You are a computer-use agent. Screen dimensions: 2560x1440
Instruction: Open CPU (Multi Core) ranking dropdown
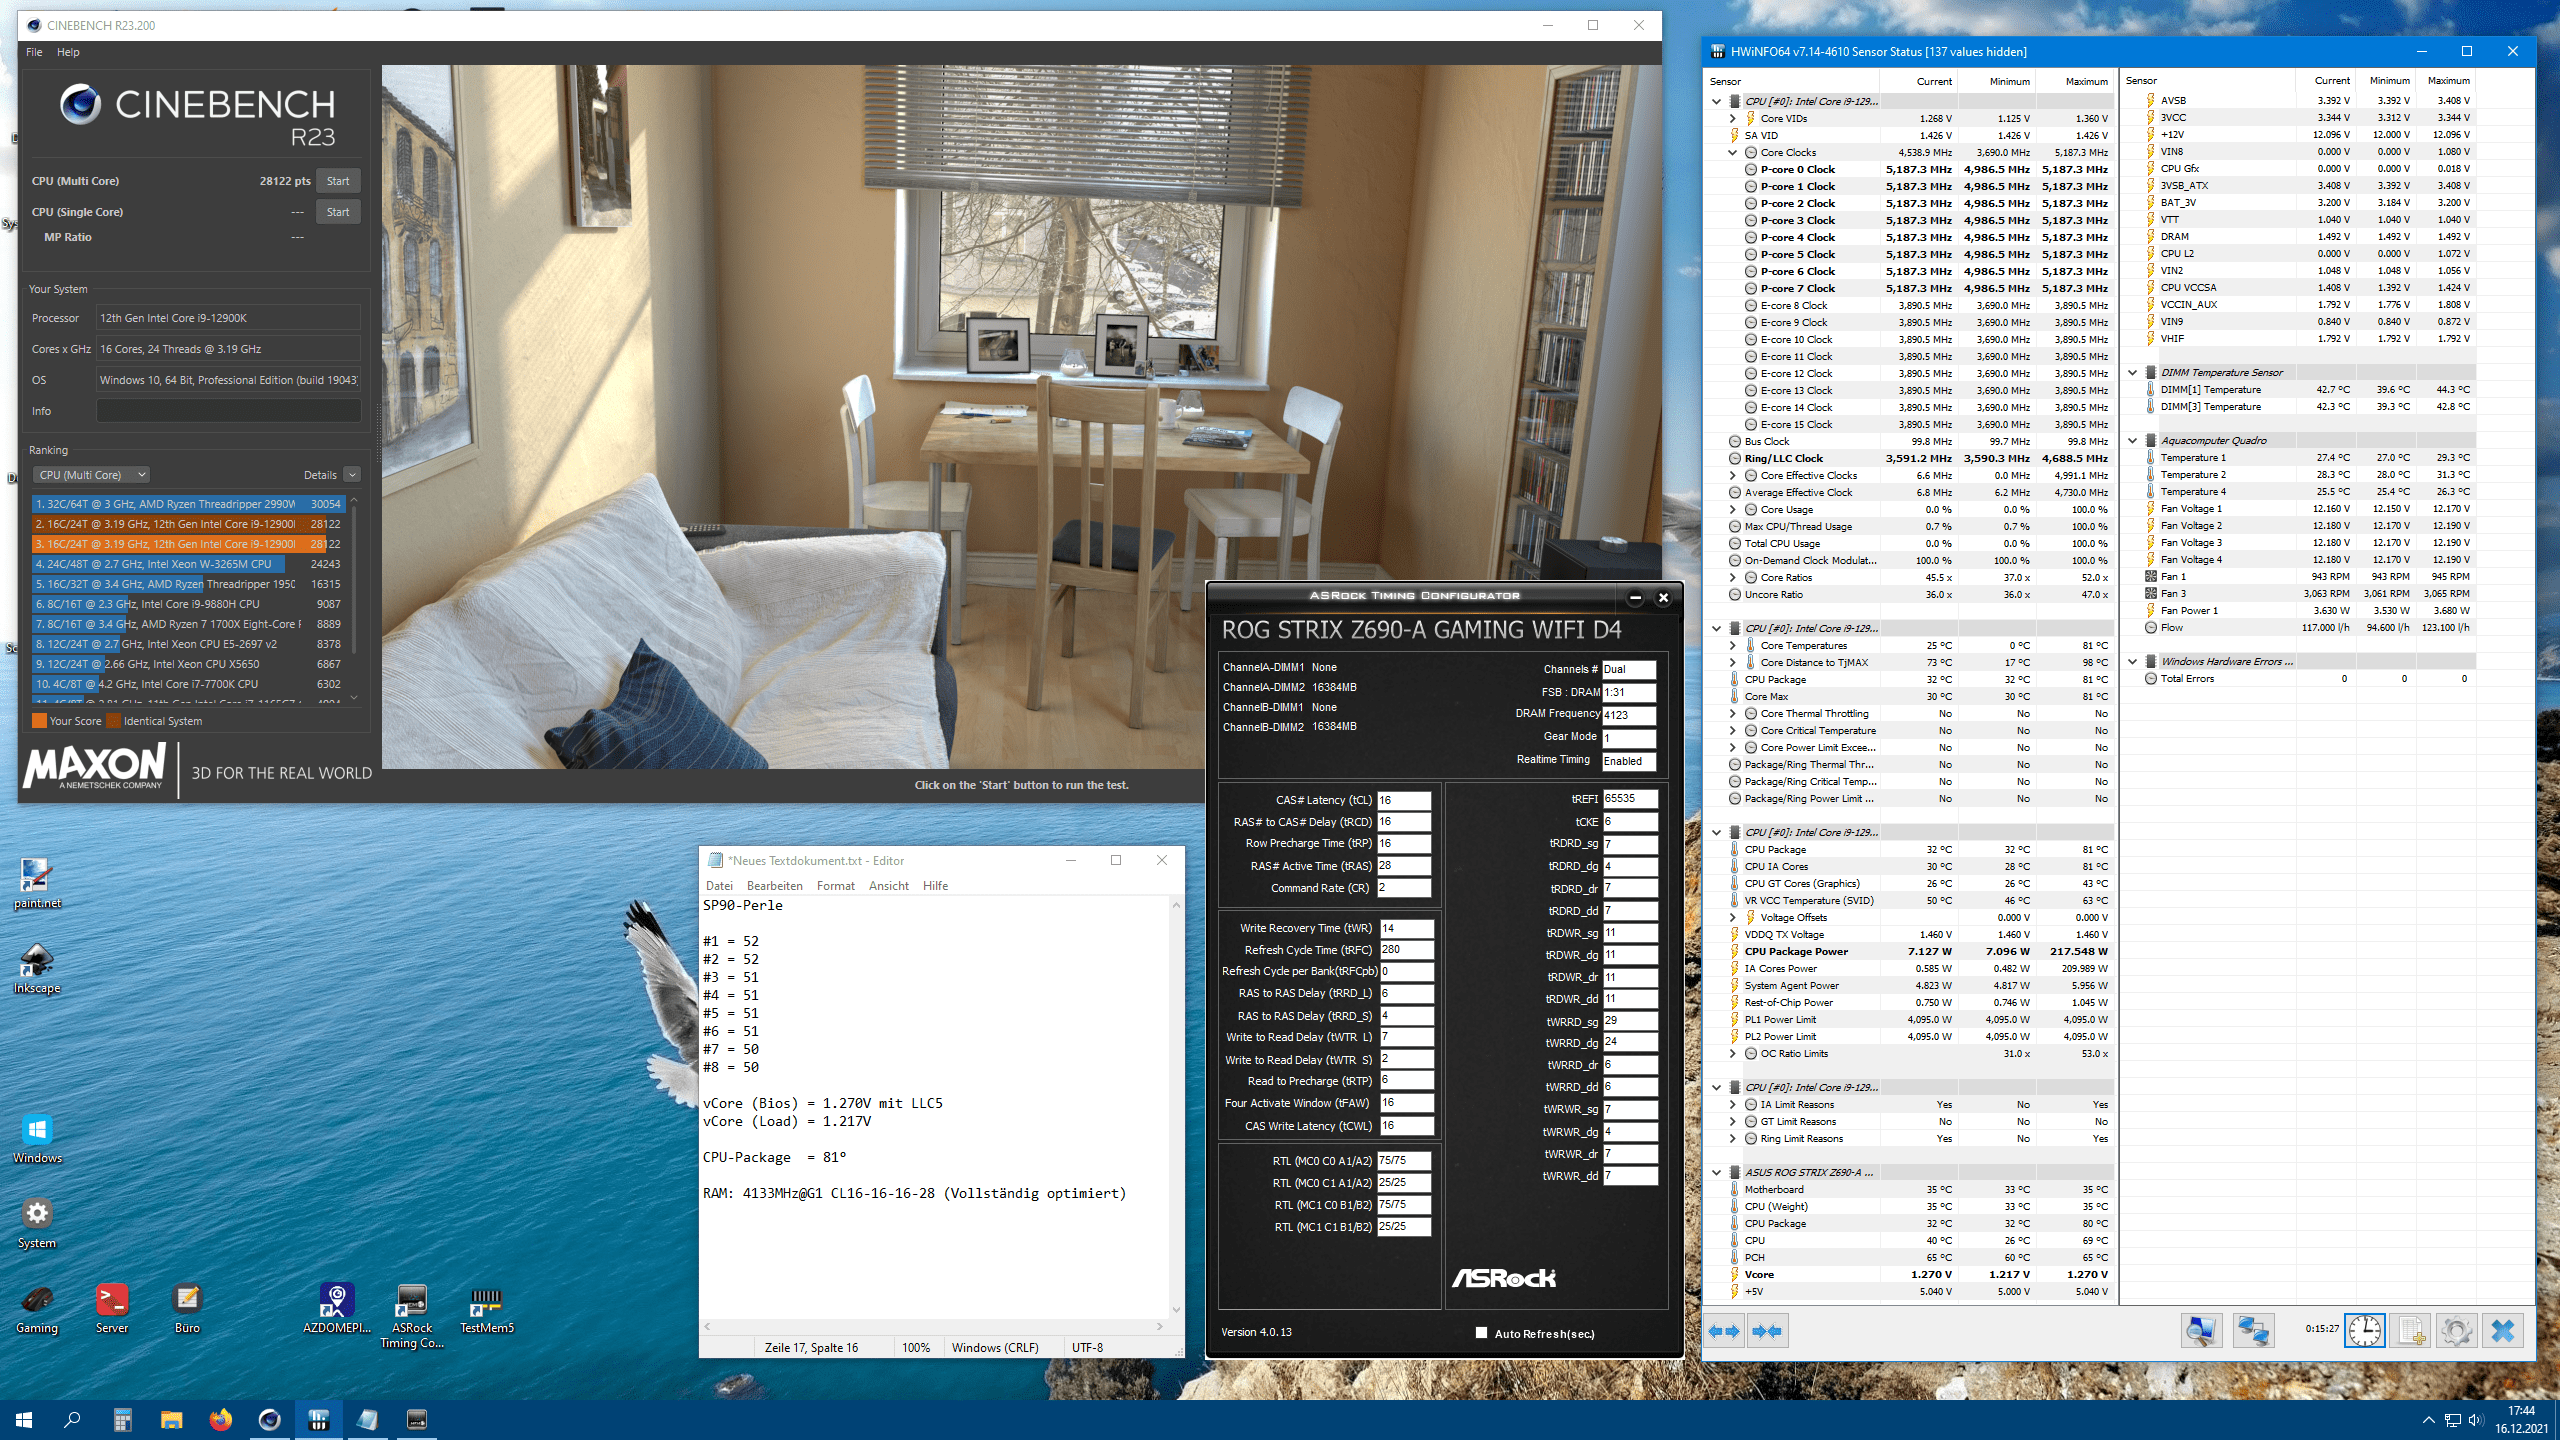pyautogui.click(x=92, y=475)
